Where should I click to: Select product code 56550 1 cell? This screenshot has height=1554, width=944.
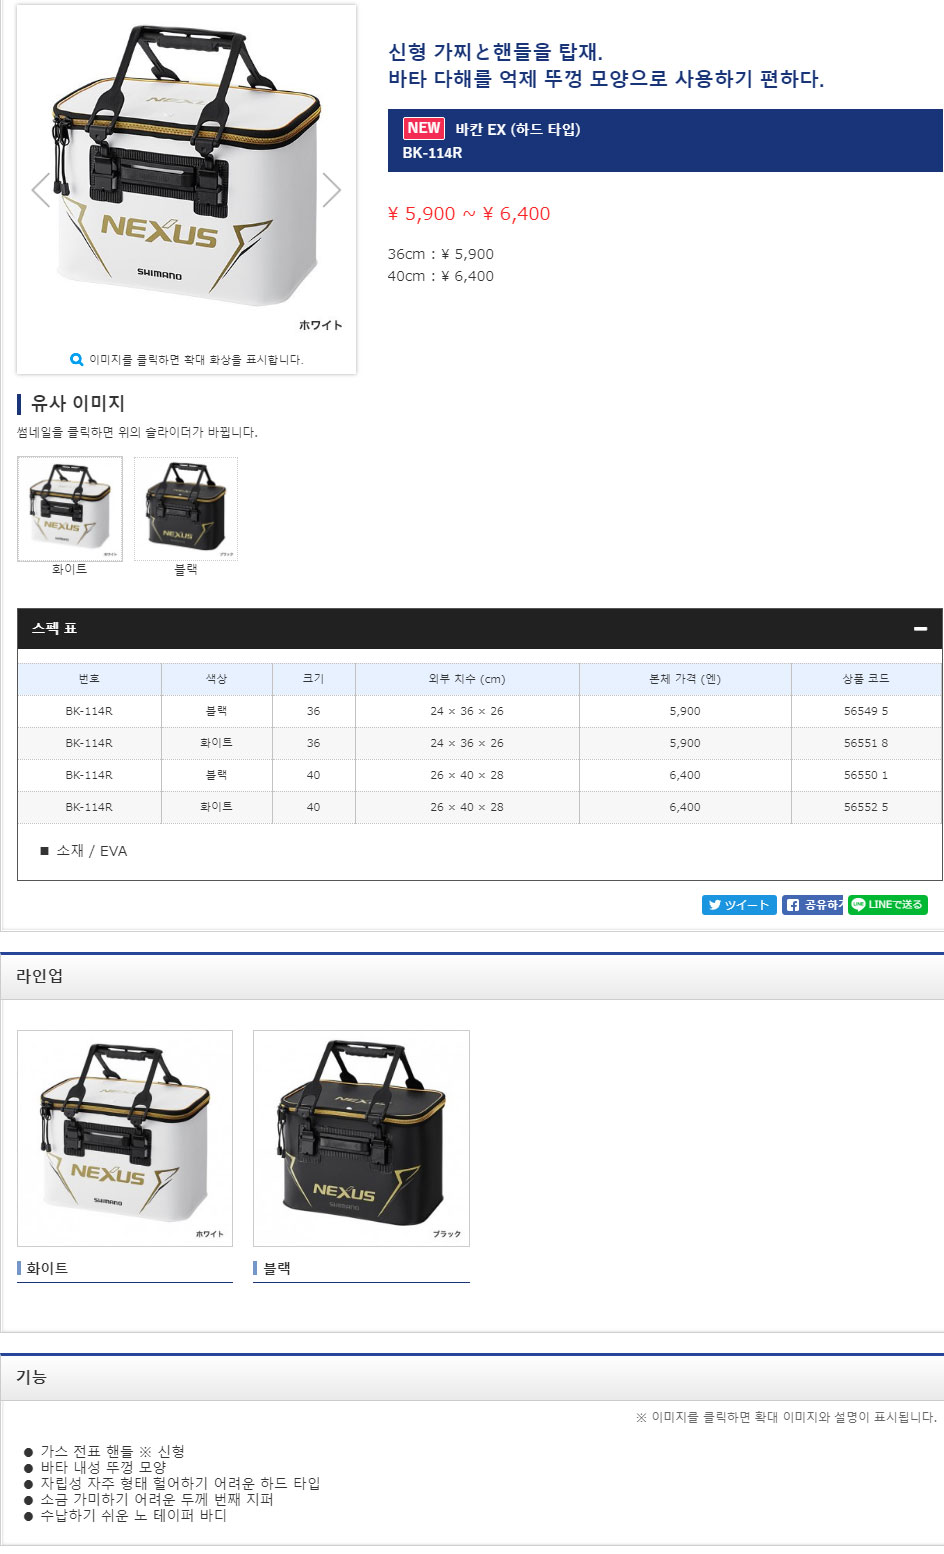point(866,775)
